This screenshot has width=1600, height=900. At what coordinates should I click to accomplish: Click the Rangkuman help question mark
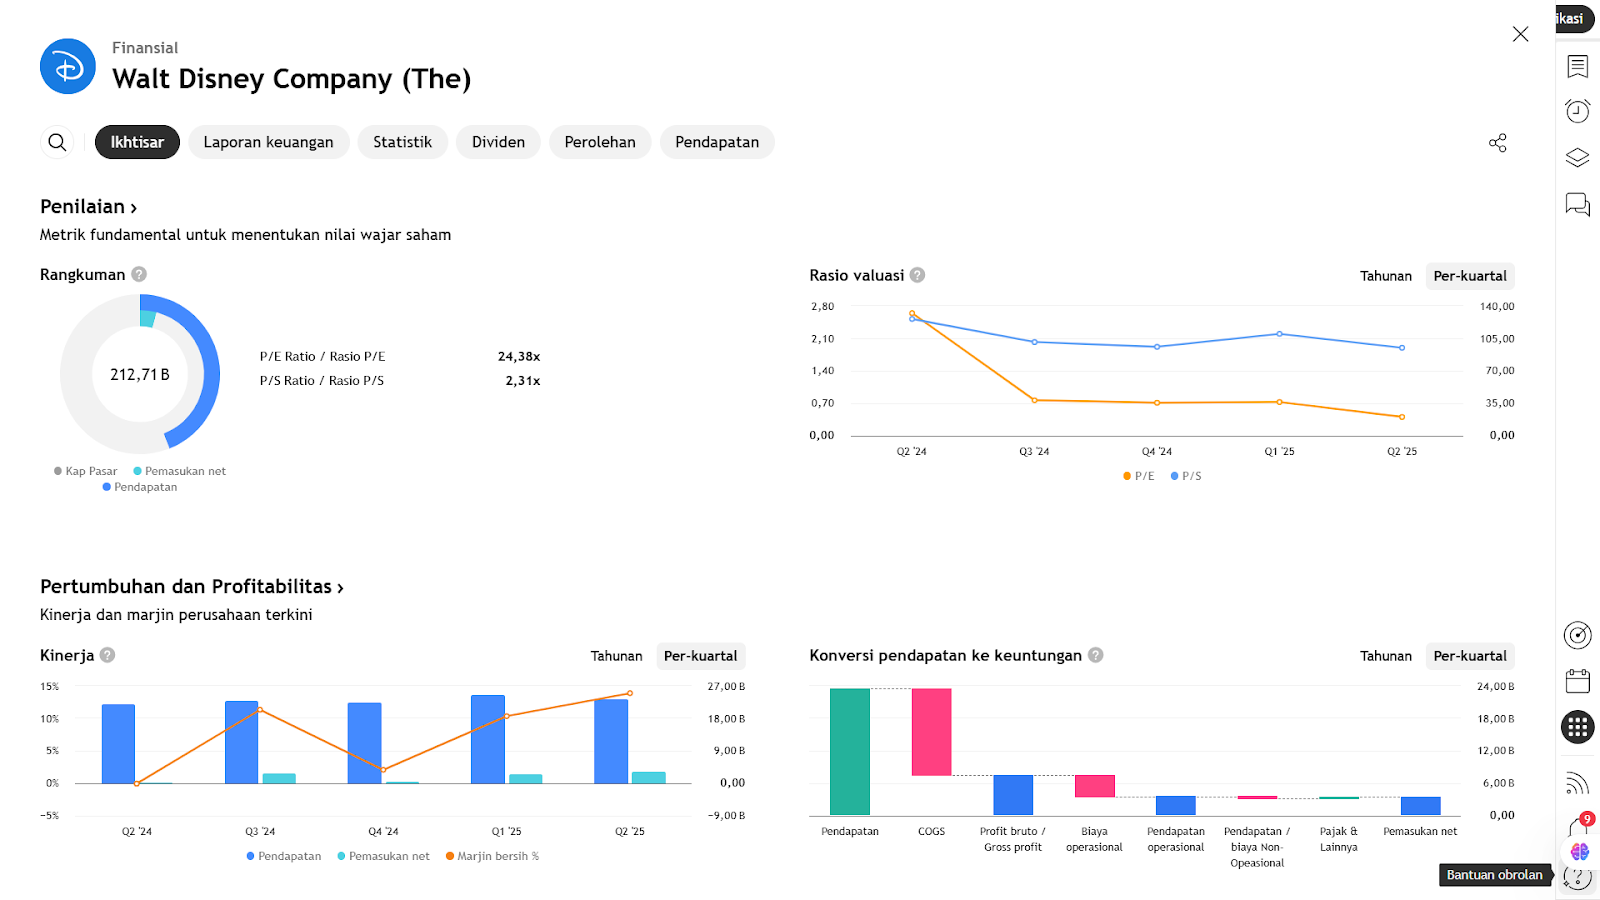139,274
